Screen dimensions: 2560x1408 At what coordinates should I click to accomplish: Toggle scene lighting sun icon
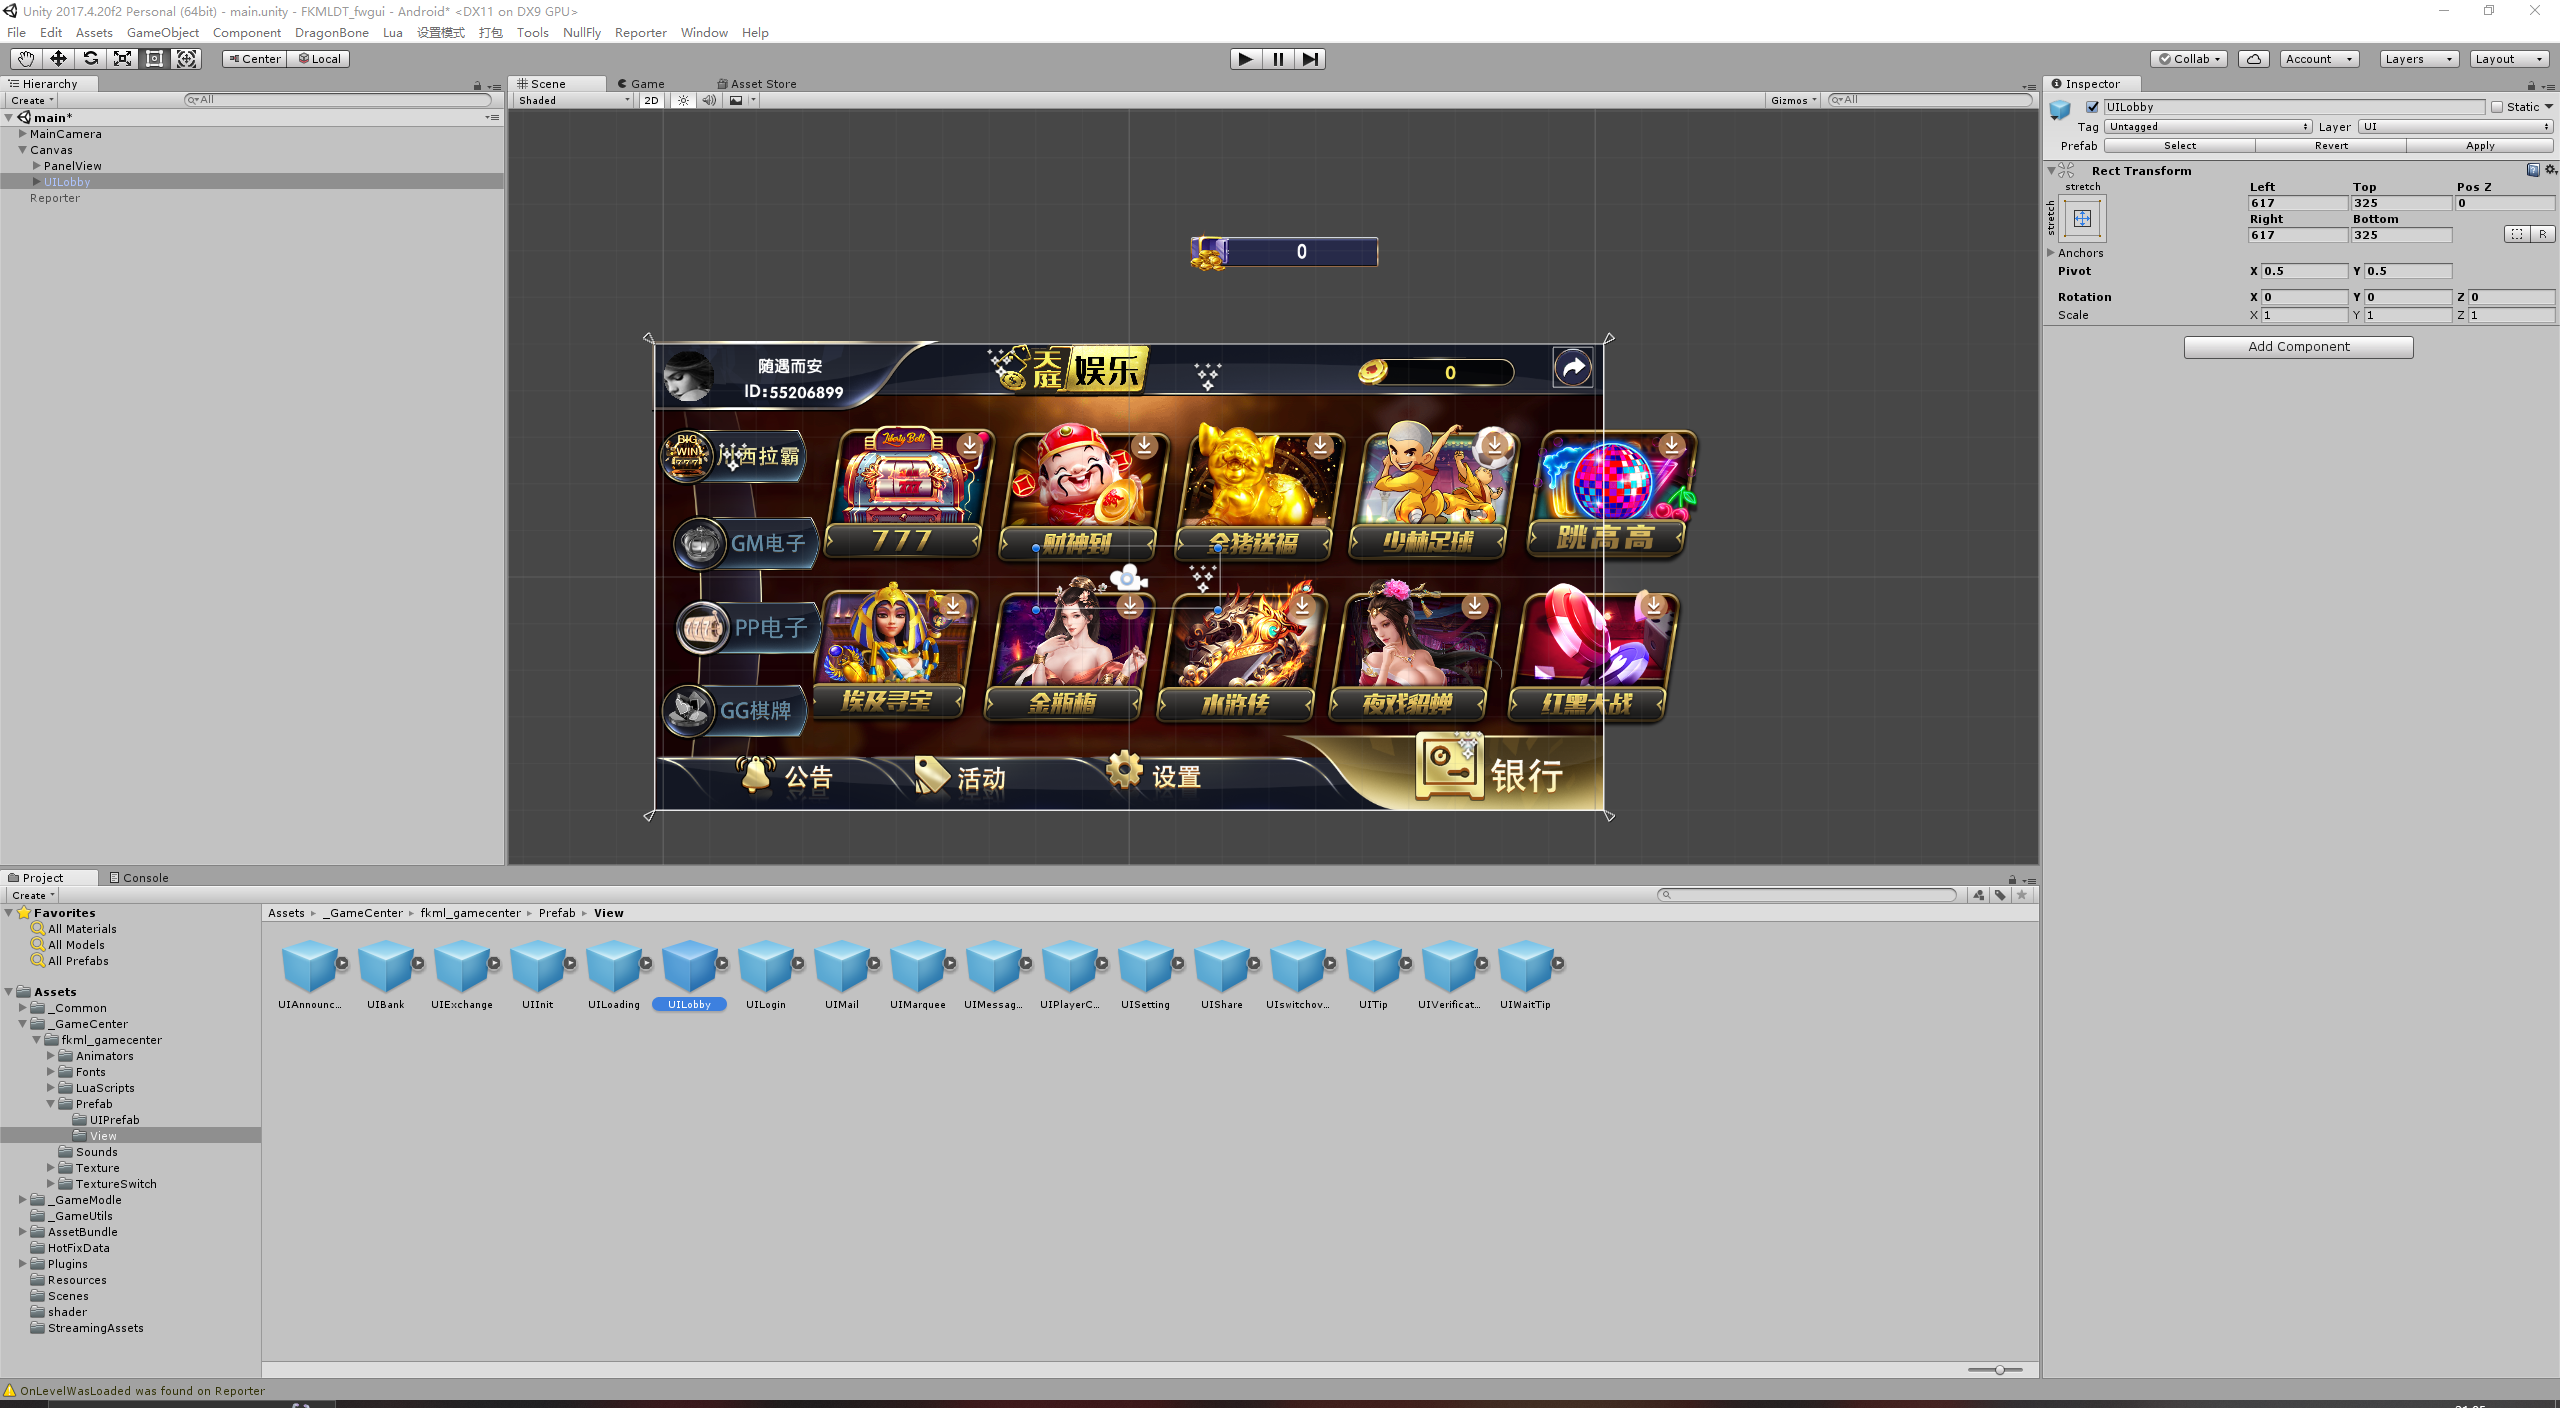[x=683, y=100]
